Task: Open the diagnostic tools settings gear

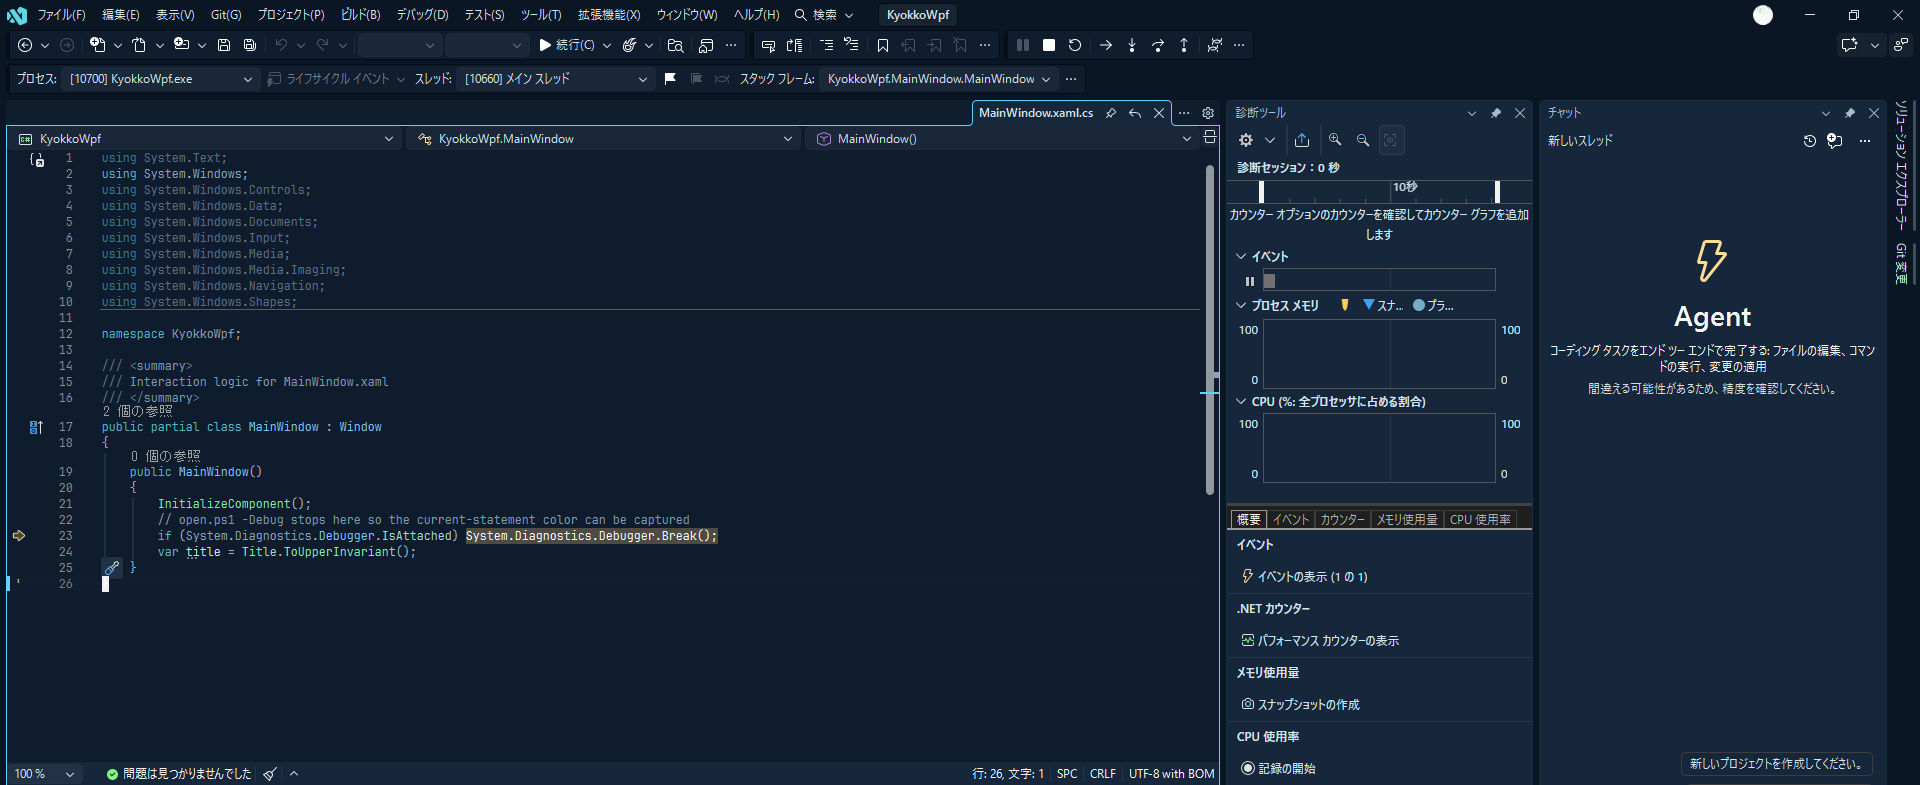Action: (x=1246, y=140)
